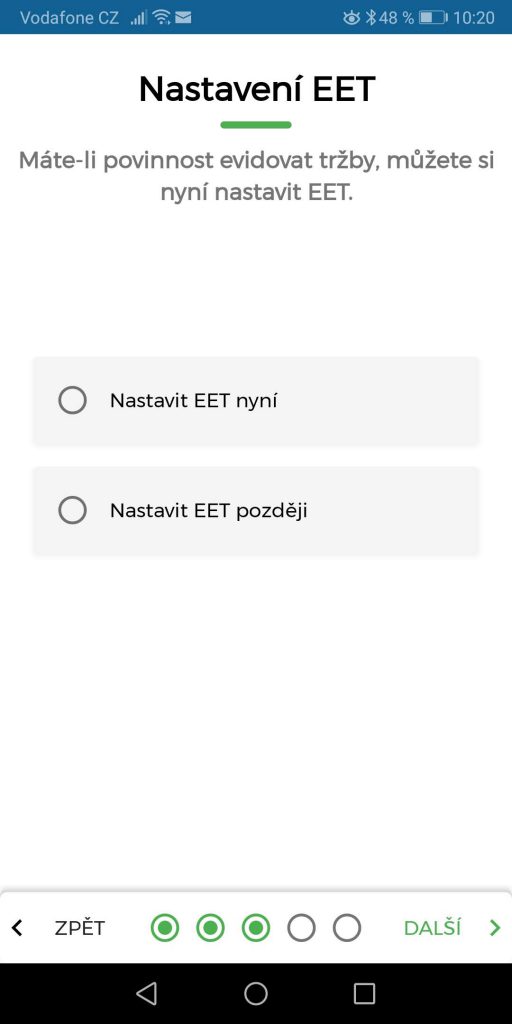Select the 'Nastavit EET později' radio button

coord(72,510)
